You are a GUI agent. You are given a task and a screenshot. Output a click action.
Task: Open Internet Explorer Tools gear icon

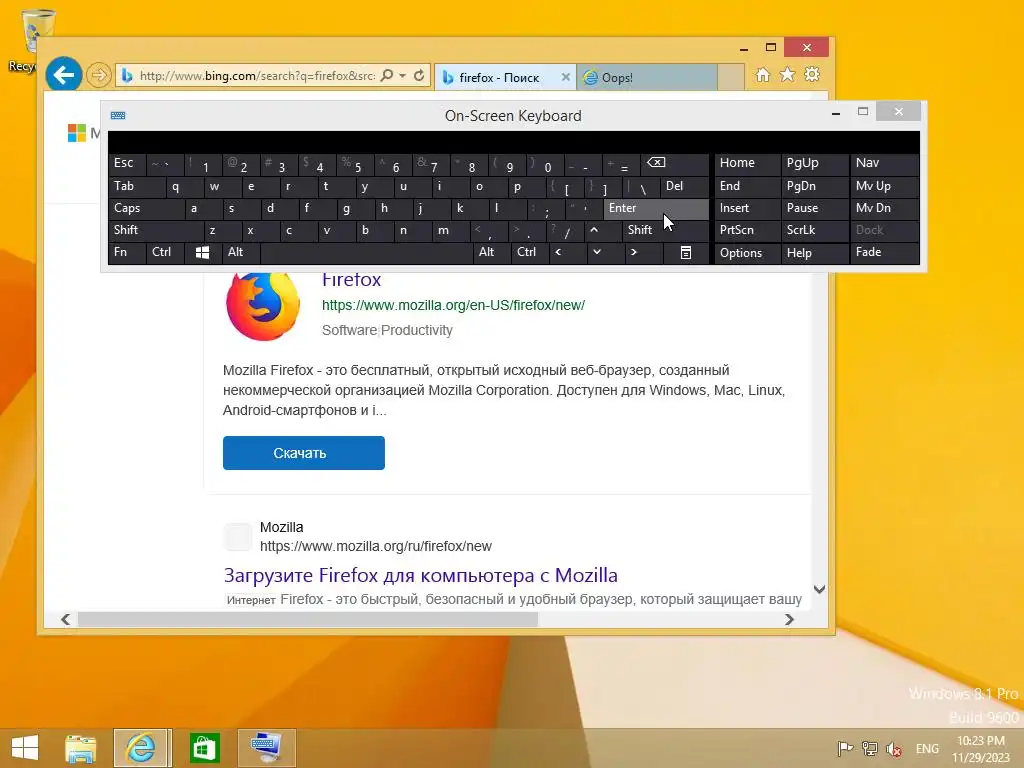pyautogui.click(x=812, y=75)
